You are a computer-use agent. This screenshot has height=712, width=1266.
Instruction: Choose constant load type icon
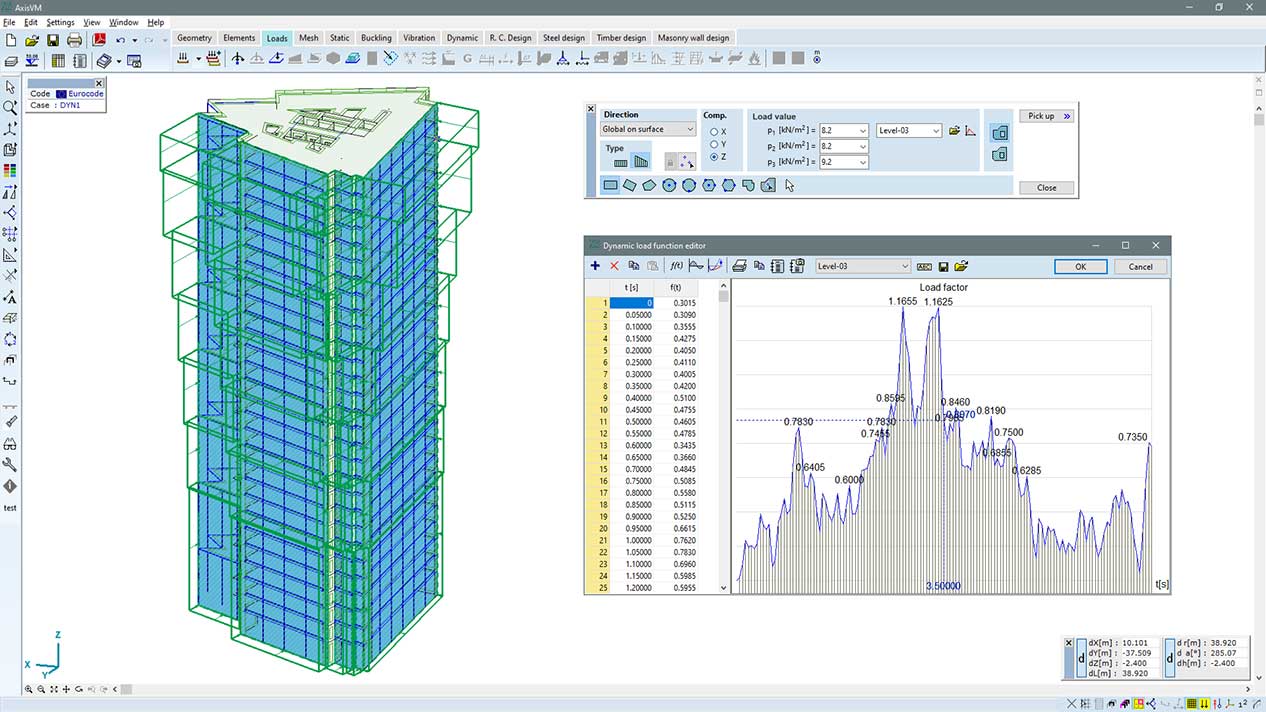pos(620,162)
